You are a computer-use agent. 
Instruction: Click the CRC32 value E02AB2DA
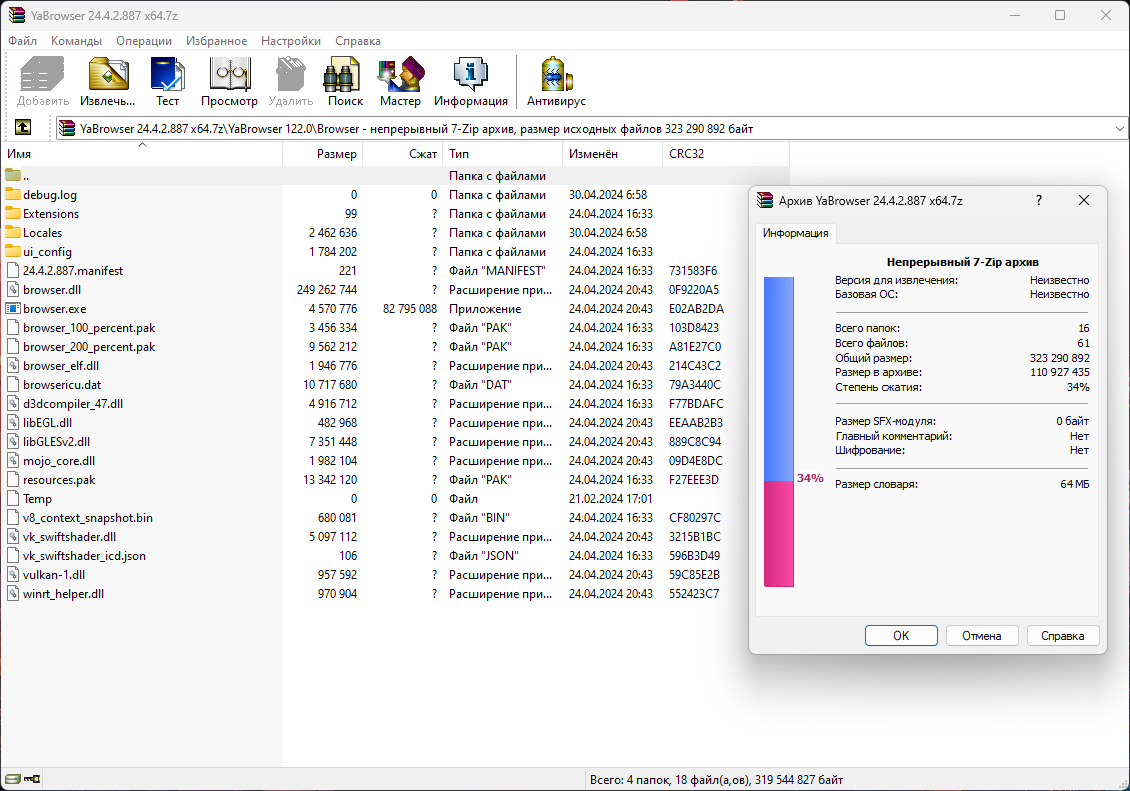(x=696, y=308)
